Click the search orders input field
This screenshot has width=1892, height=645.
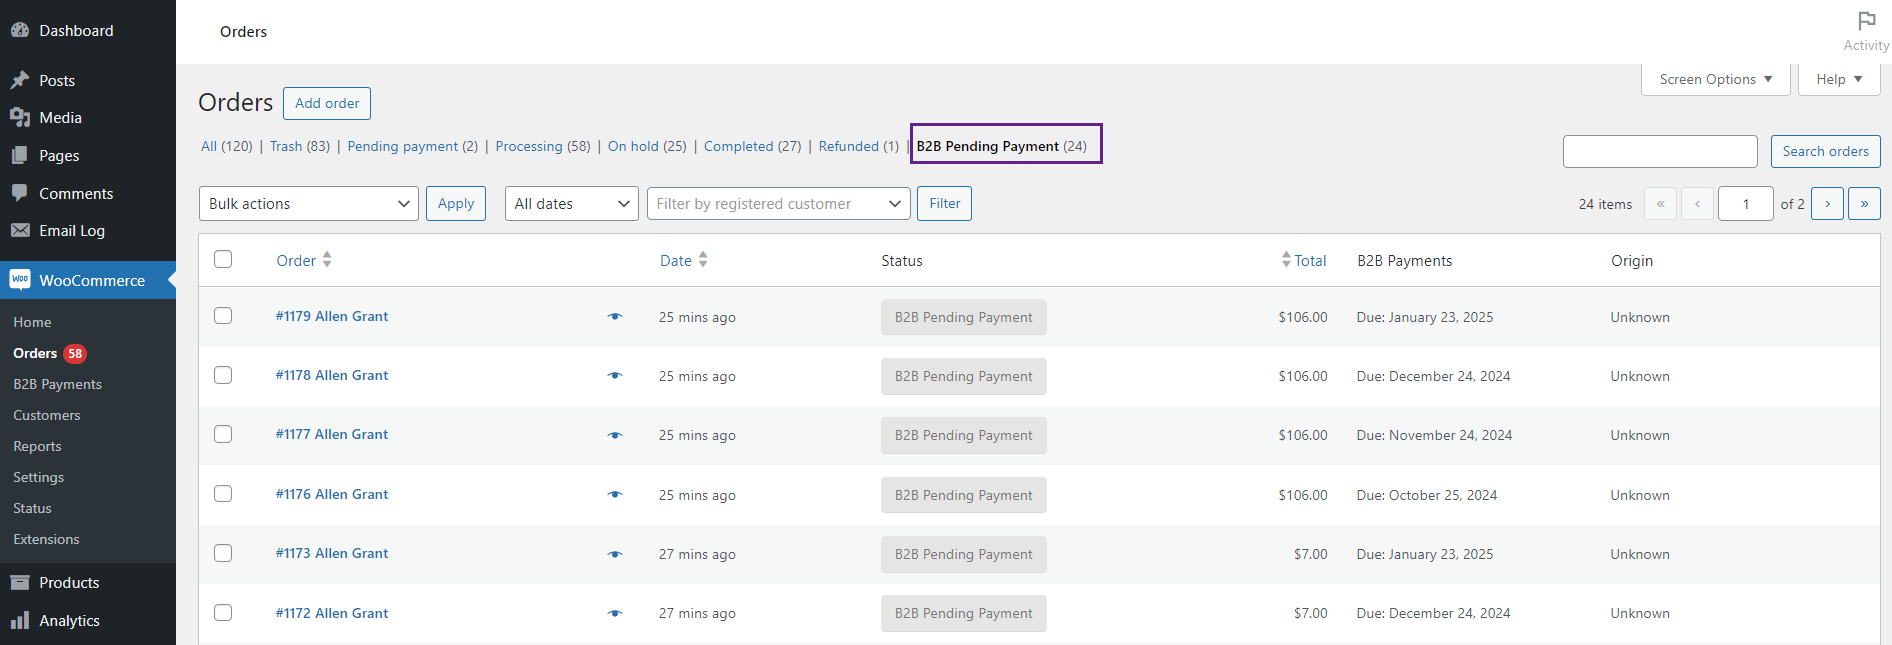pyautogui.click(x=1660, y=151)
